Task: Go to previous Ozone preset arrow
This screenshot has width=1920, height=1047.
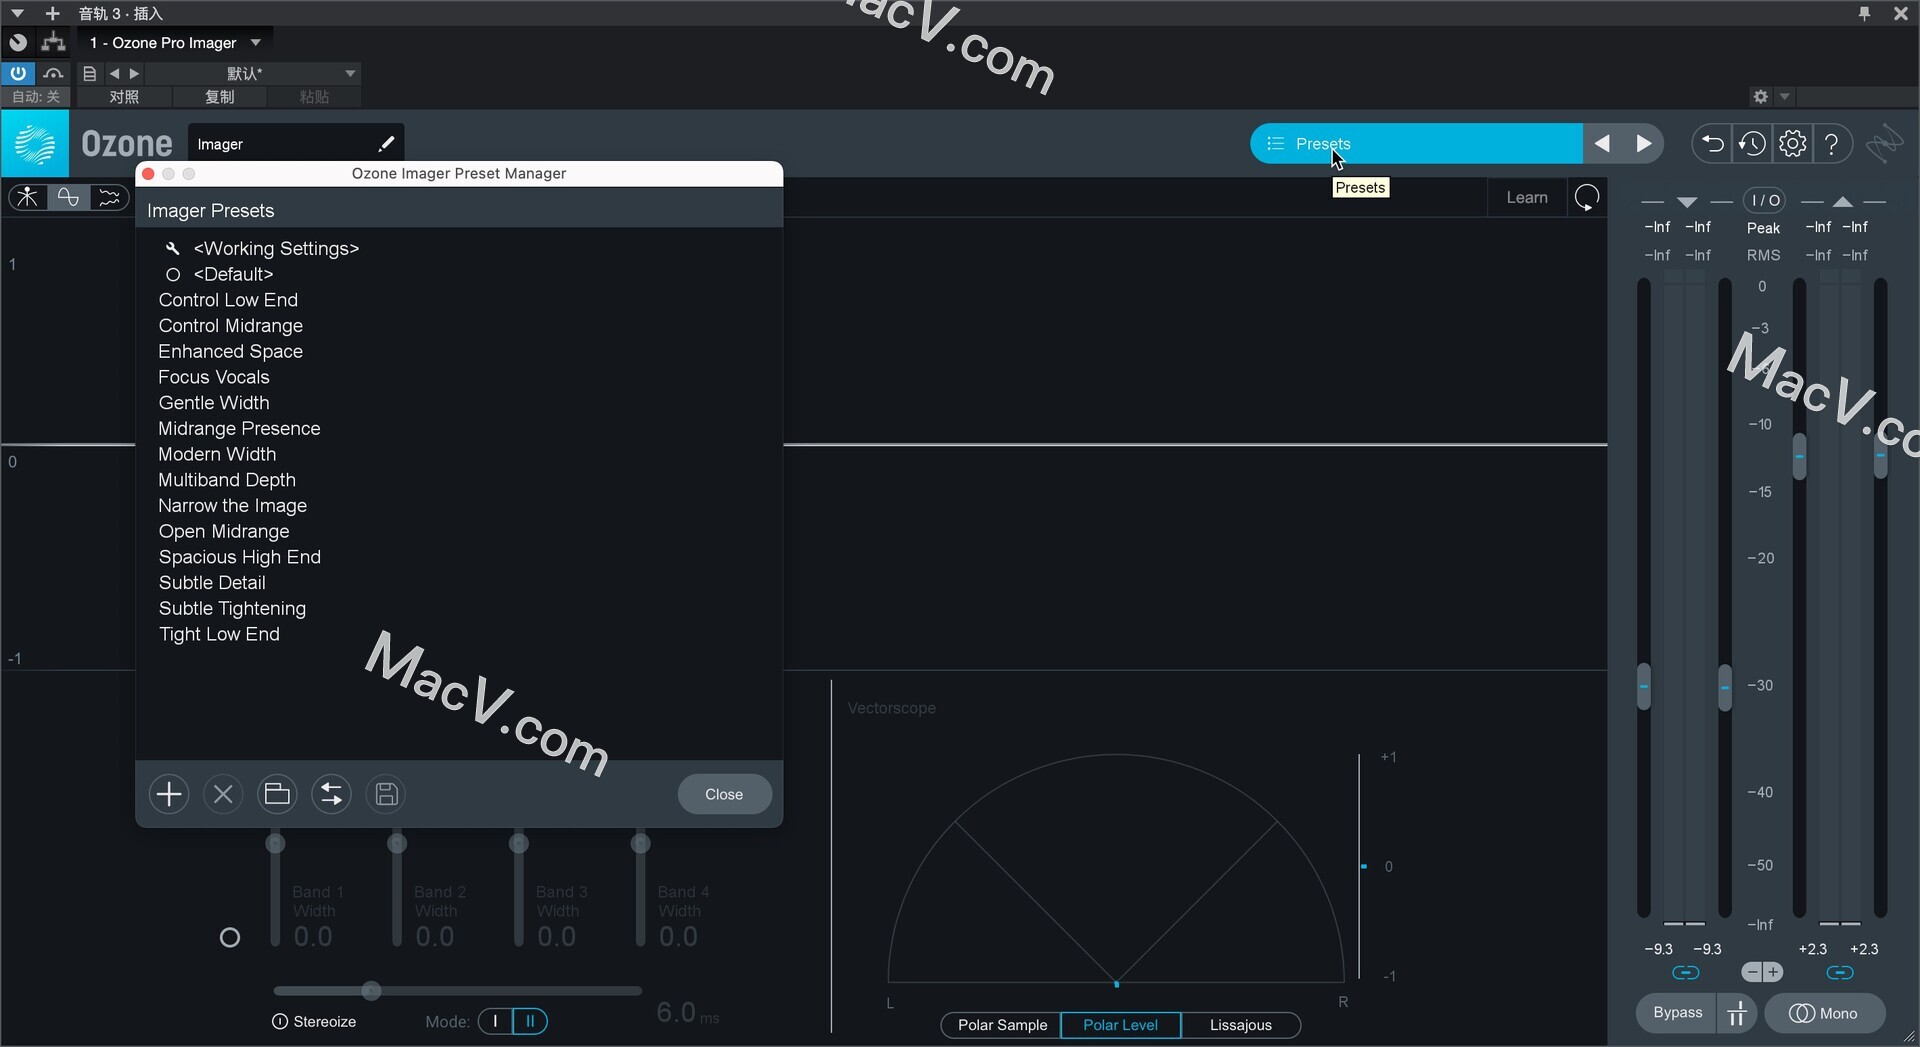Action: coord(1602,144)
